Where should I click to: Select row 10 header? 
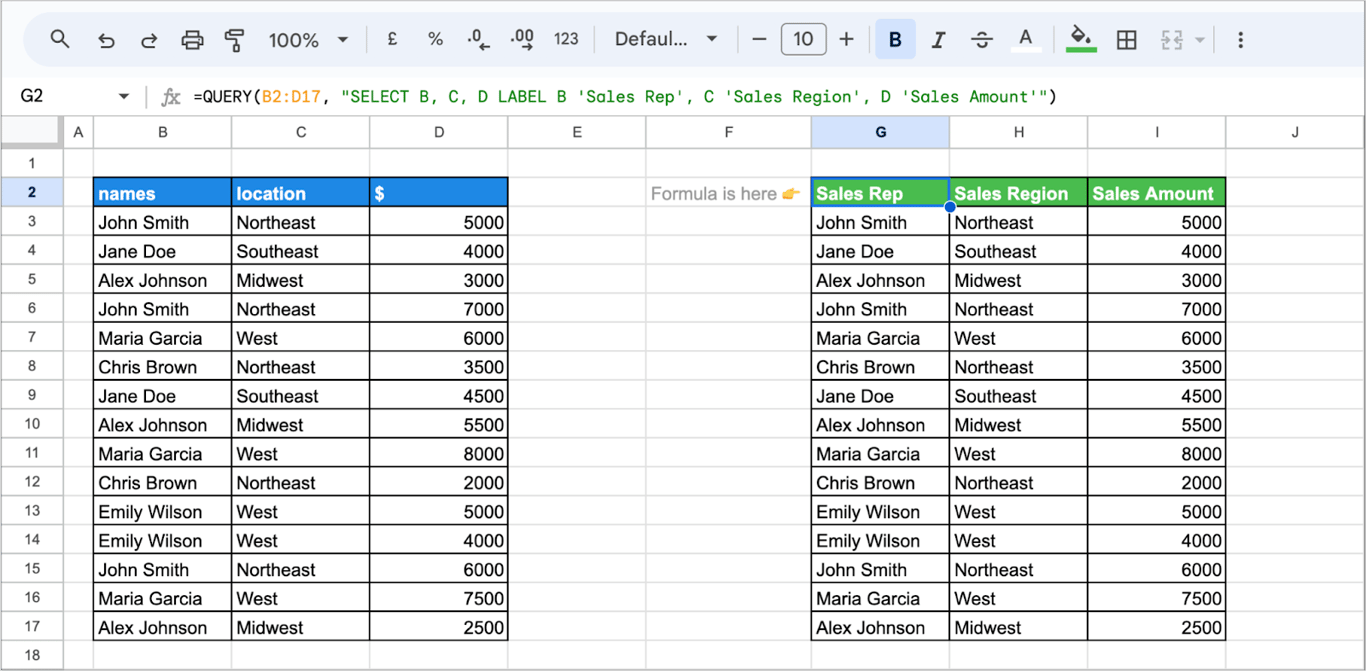pyautogui.click(x=31, y=424)
